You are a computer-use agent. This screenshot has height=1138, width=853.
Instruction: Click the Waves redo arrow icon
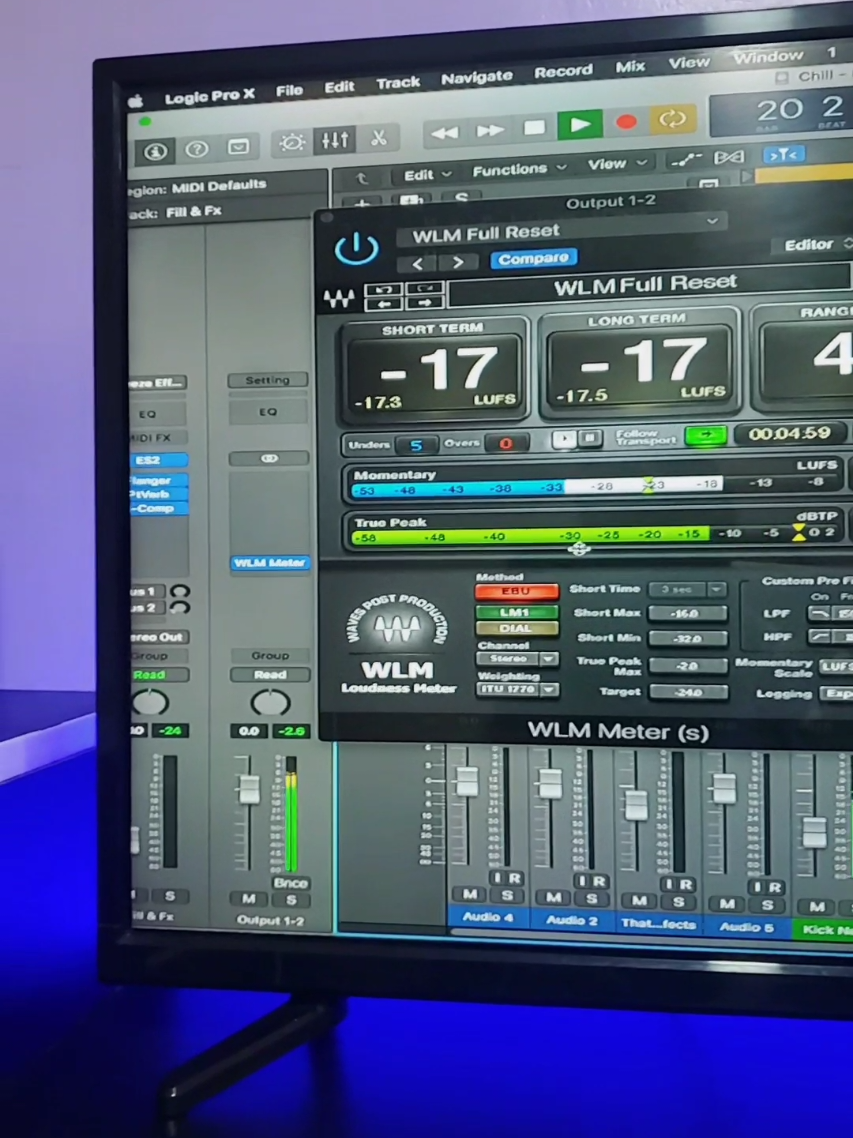pos(425,289)
